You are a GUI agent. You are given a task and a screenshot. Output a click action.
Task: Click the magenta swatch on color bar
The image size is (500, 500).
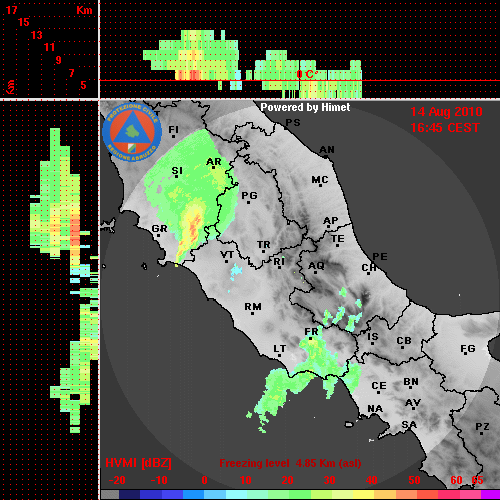(x=490, y=495)
